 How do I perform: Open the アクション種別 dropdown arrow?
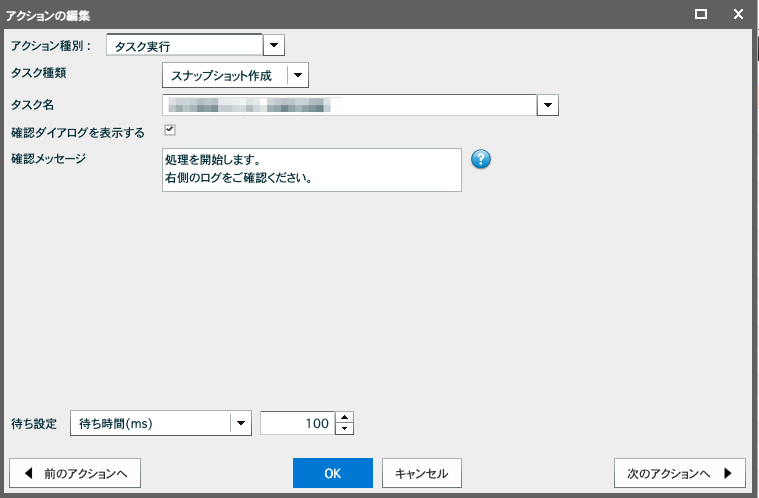pos(273,45)
